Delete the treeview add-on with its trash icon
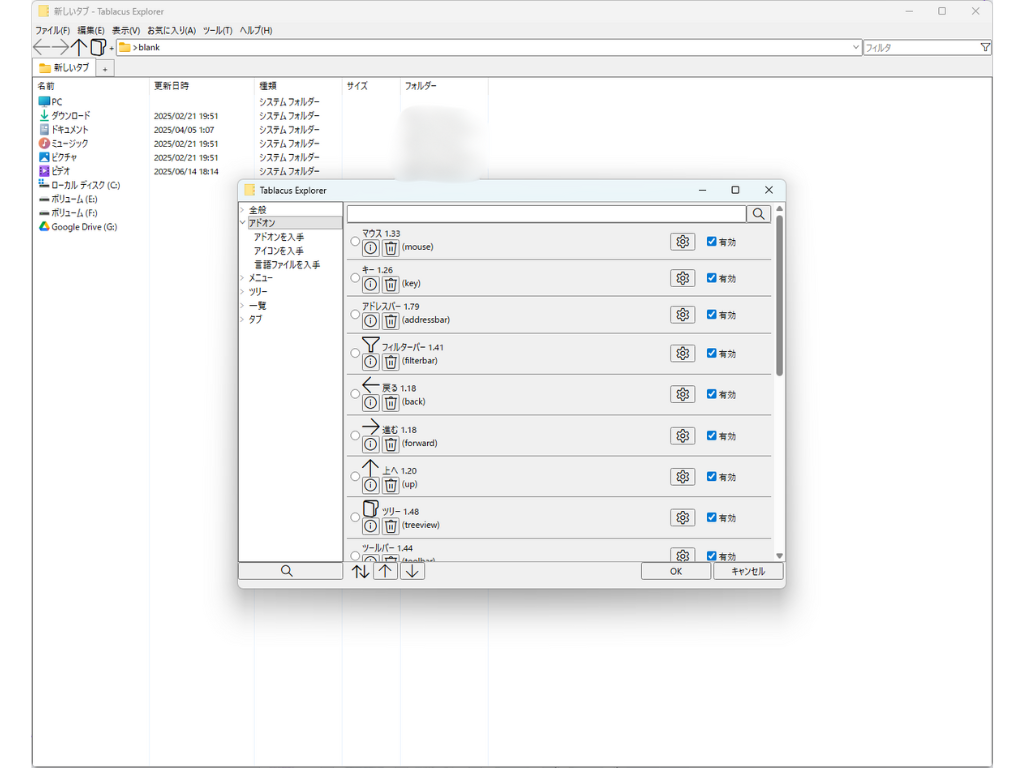1024x768 pixels. 391,525
